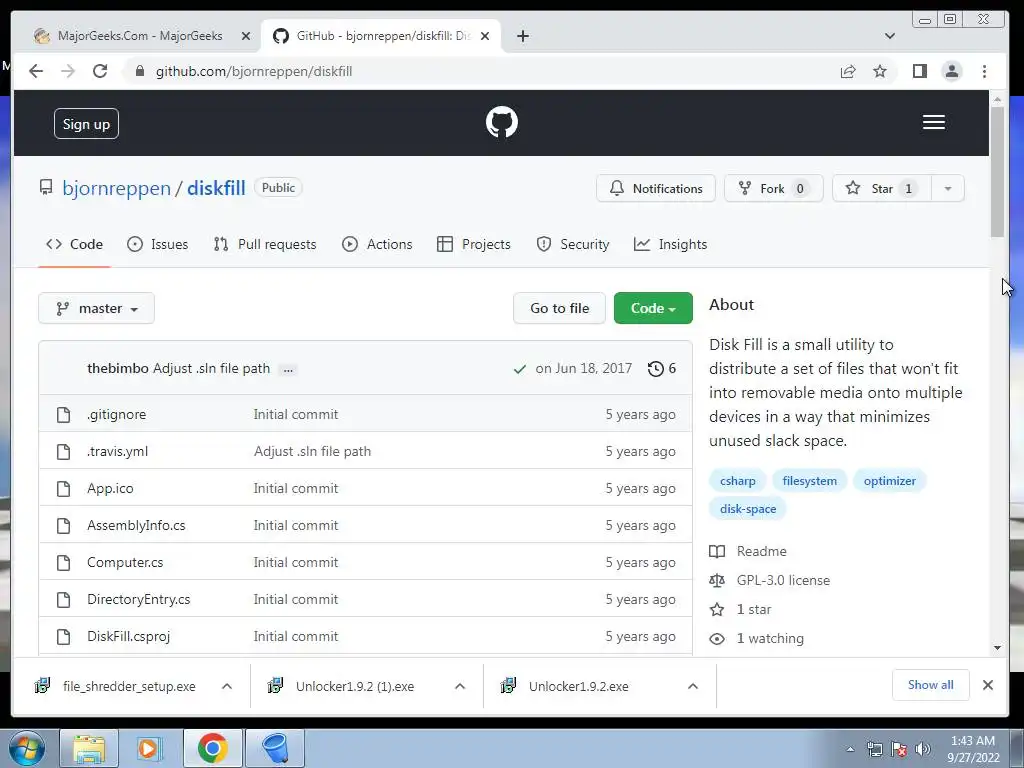The image size is (1024, 768).
Task: Click the page vertical scrollbar thumb
Action: [x=997, y=171]
